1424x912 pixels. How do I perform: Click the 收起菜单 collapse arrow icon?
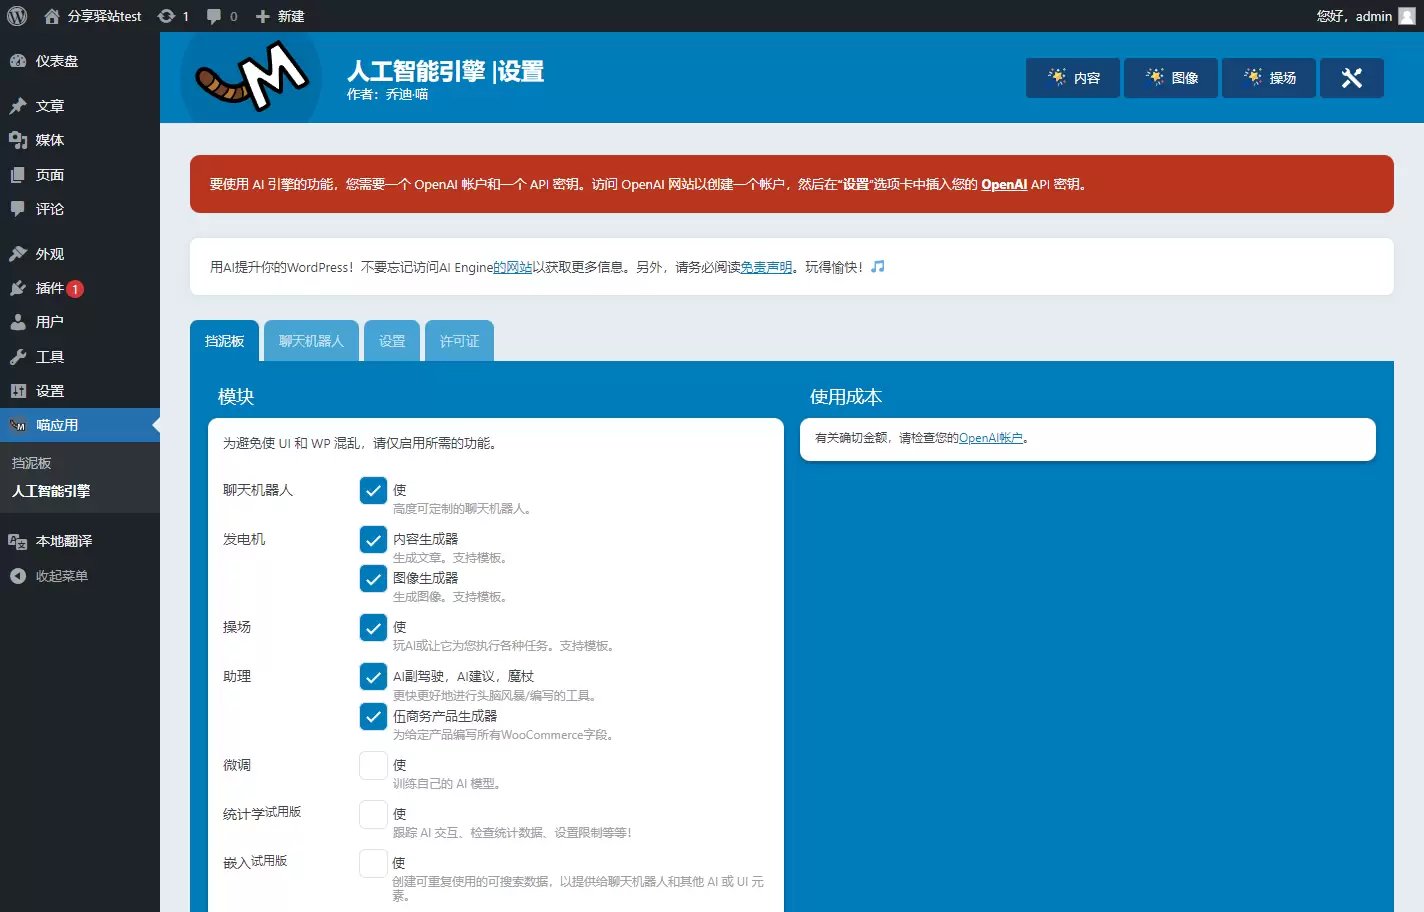(x=18, y=576)
